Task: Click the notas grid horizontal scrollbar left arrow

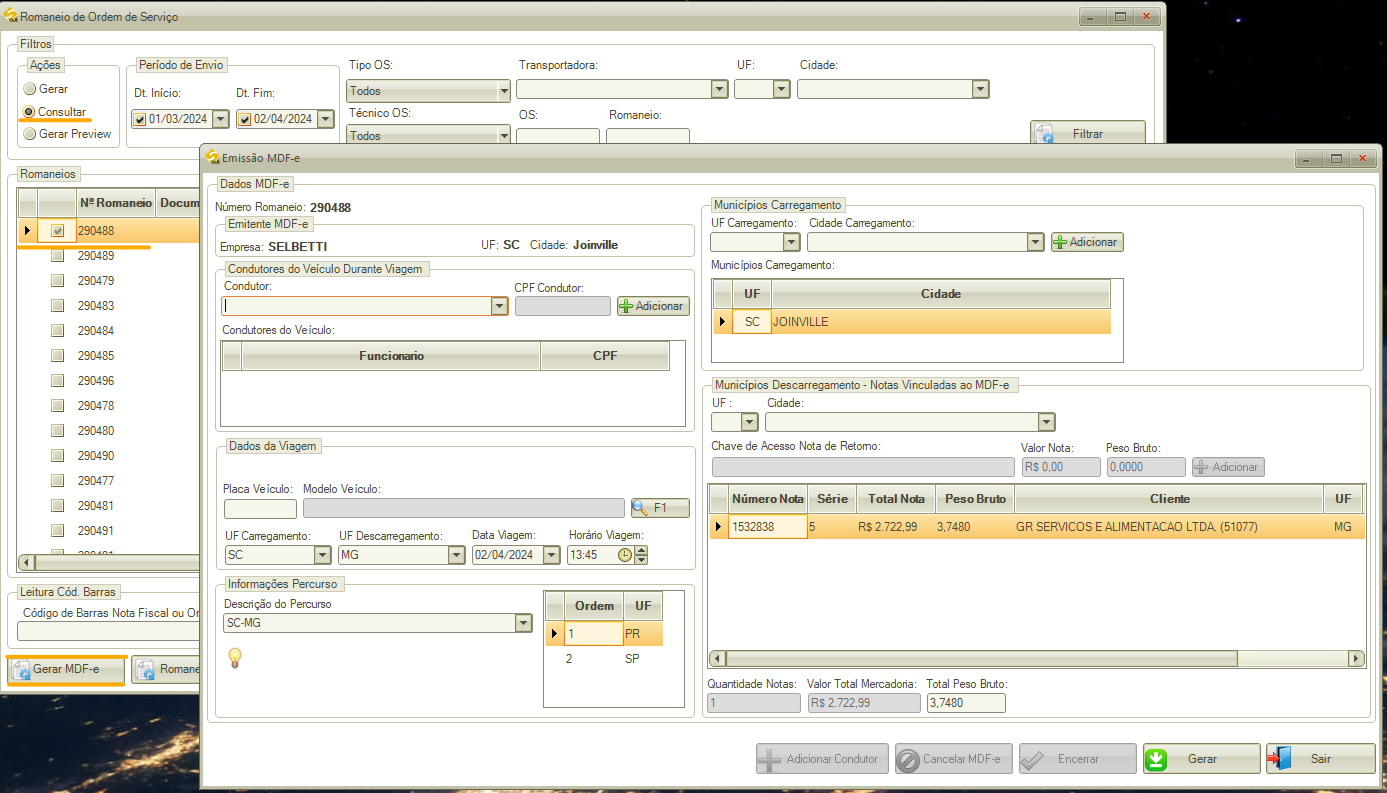Action: [x=717, y=659]
